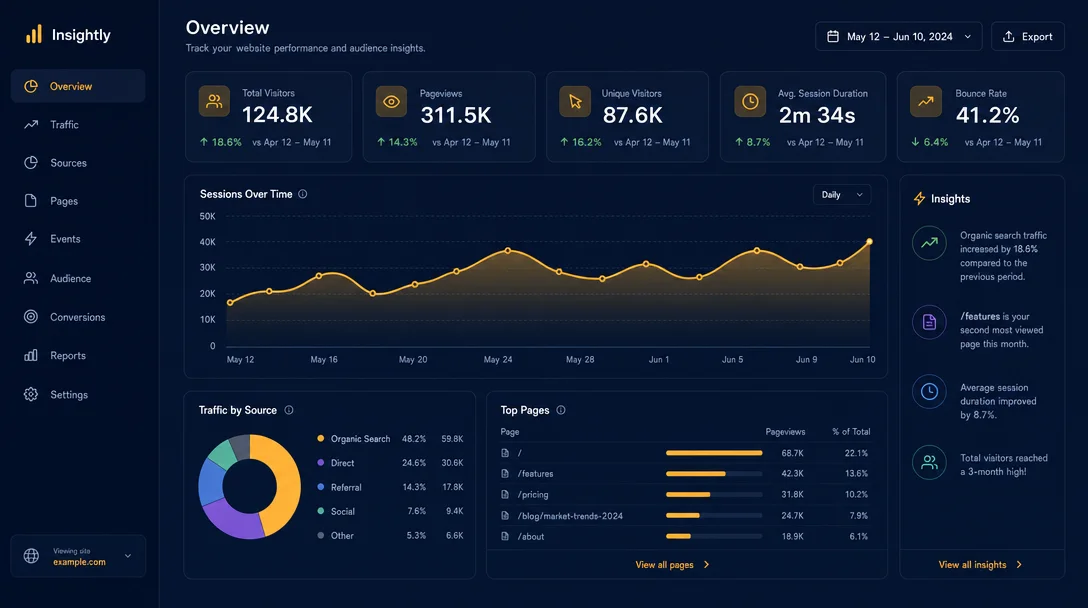Screen dimensions: 1088x608
Task: Click the Other gray legend dot
Action: [x=321, y=535]
